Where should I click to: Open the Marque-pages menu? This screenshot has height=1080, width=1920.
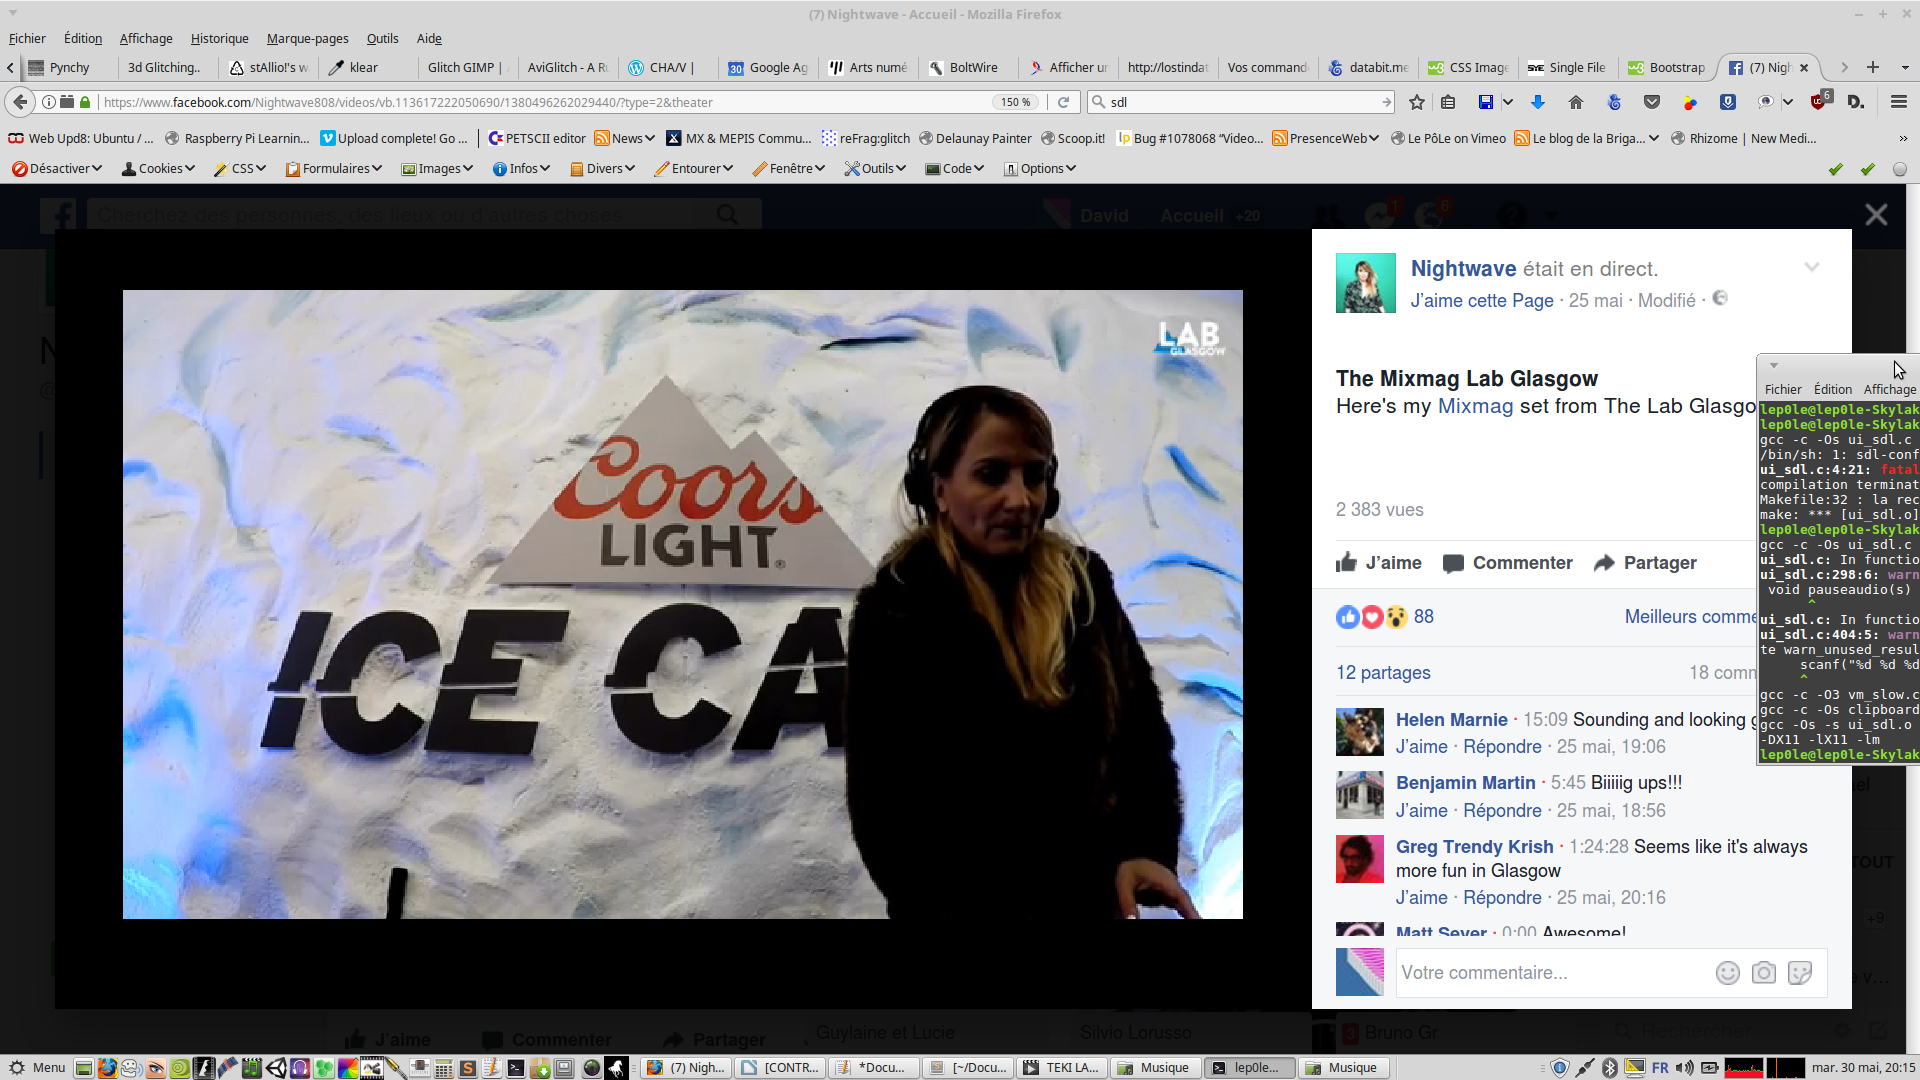click(307, 38)
